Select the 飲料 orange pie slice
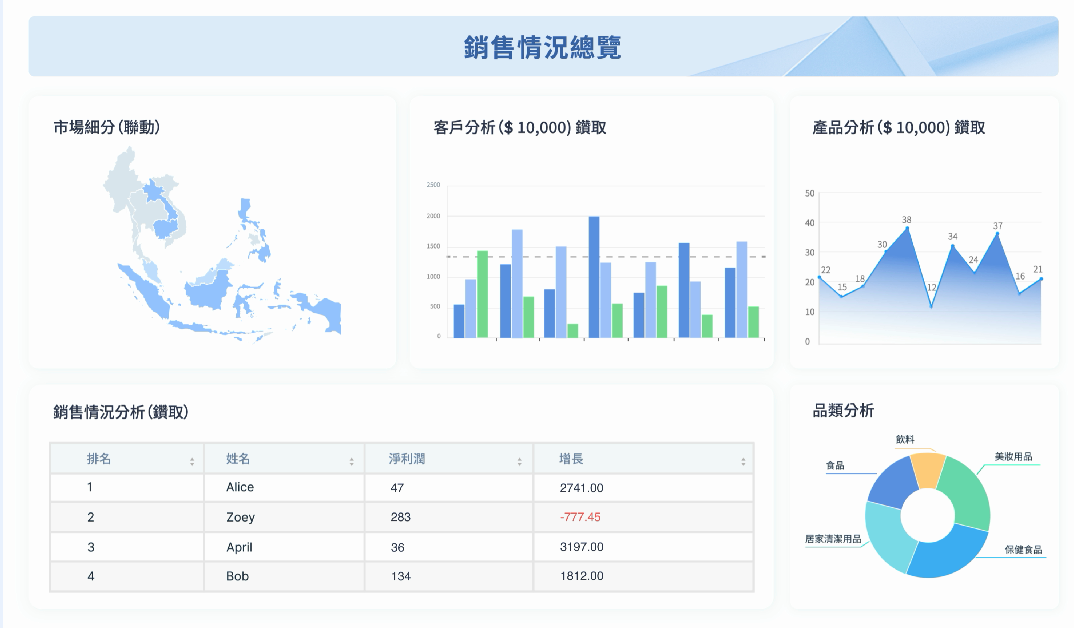 pyautogui.click(x=928, y=469)
